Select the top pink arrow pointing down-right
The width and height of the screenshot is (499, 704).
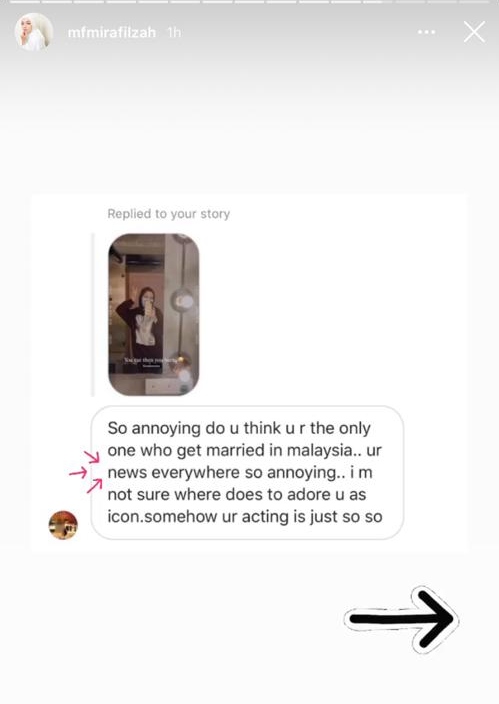tap(92, 457)
